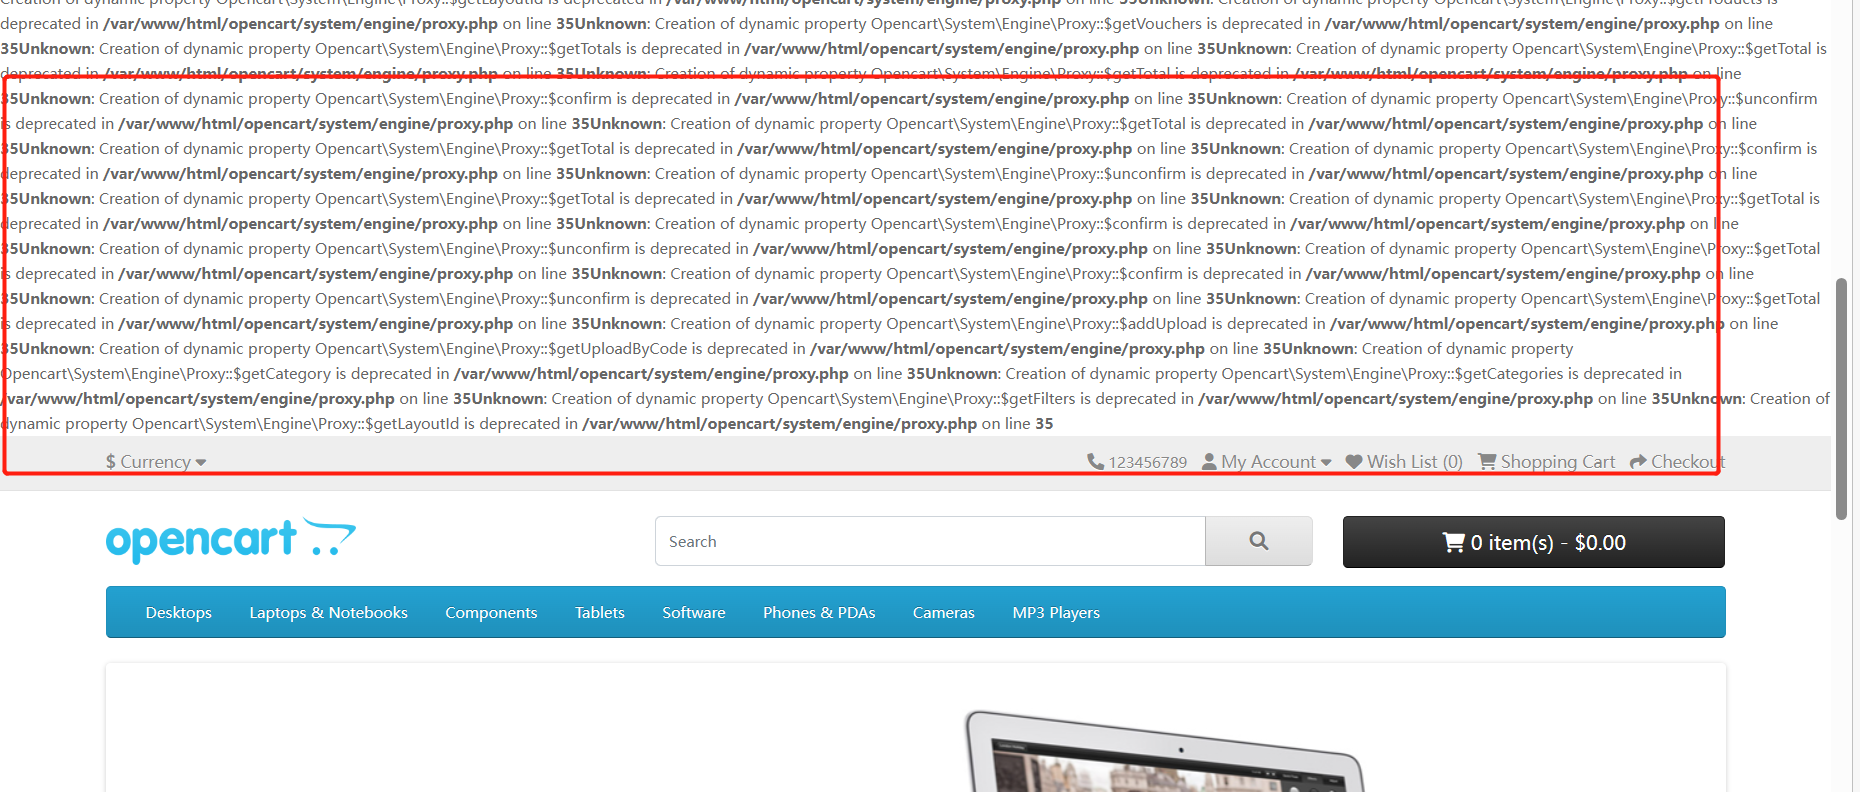Click the Shopping Cart icon in top bar

click(x=1487, y=462)
